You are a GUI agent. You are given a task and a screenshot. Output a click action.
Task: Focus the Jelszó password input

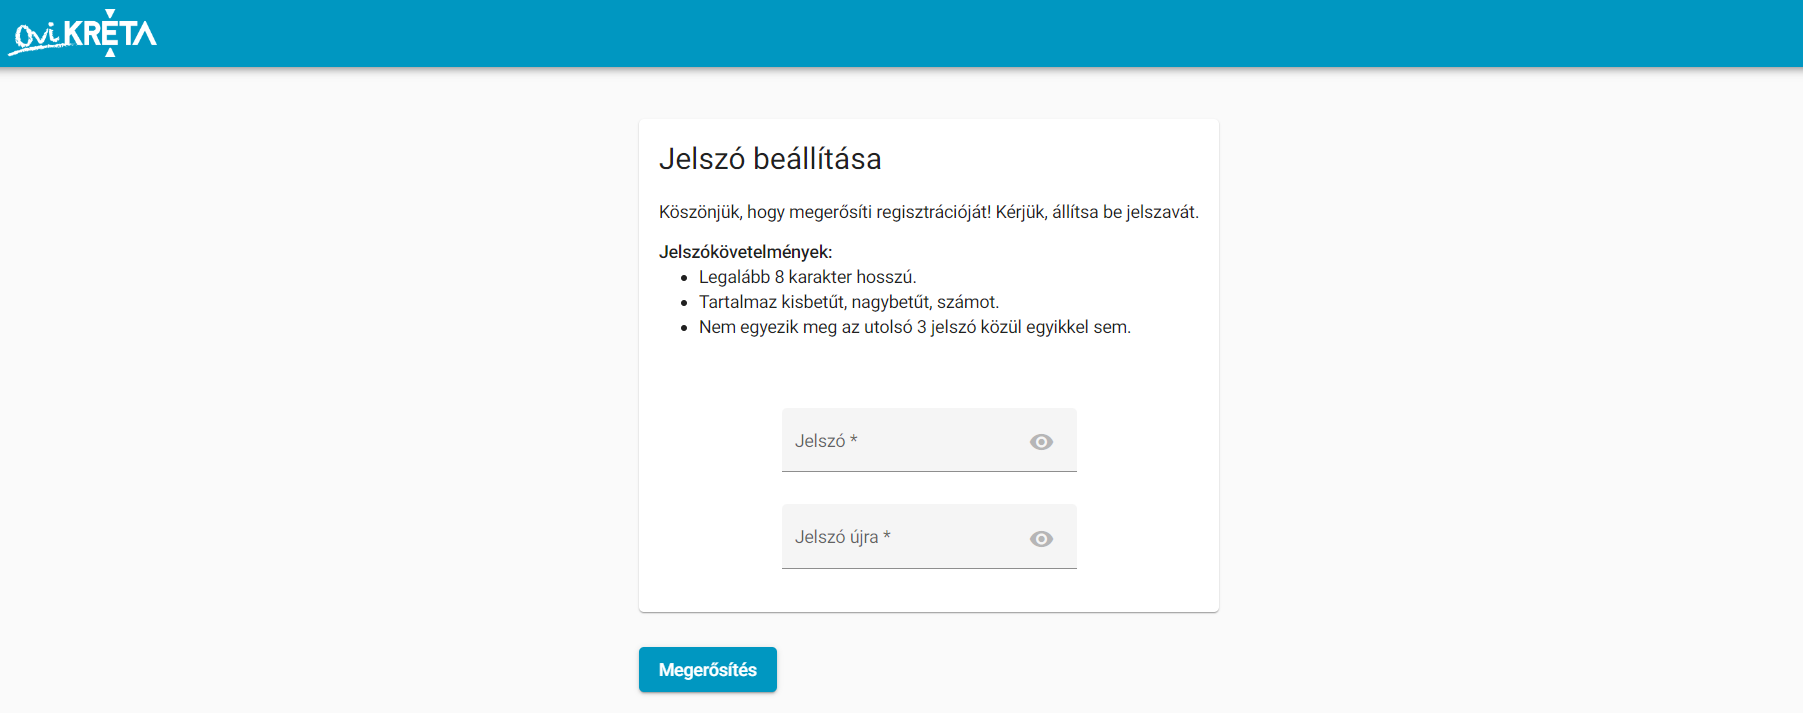[929, 440]
